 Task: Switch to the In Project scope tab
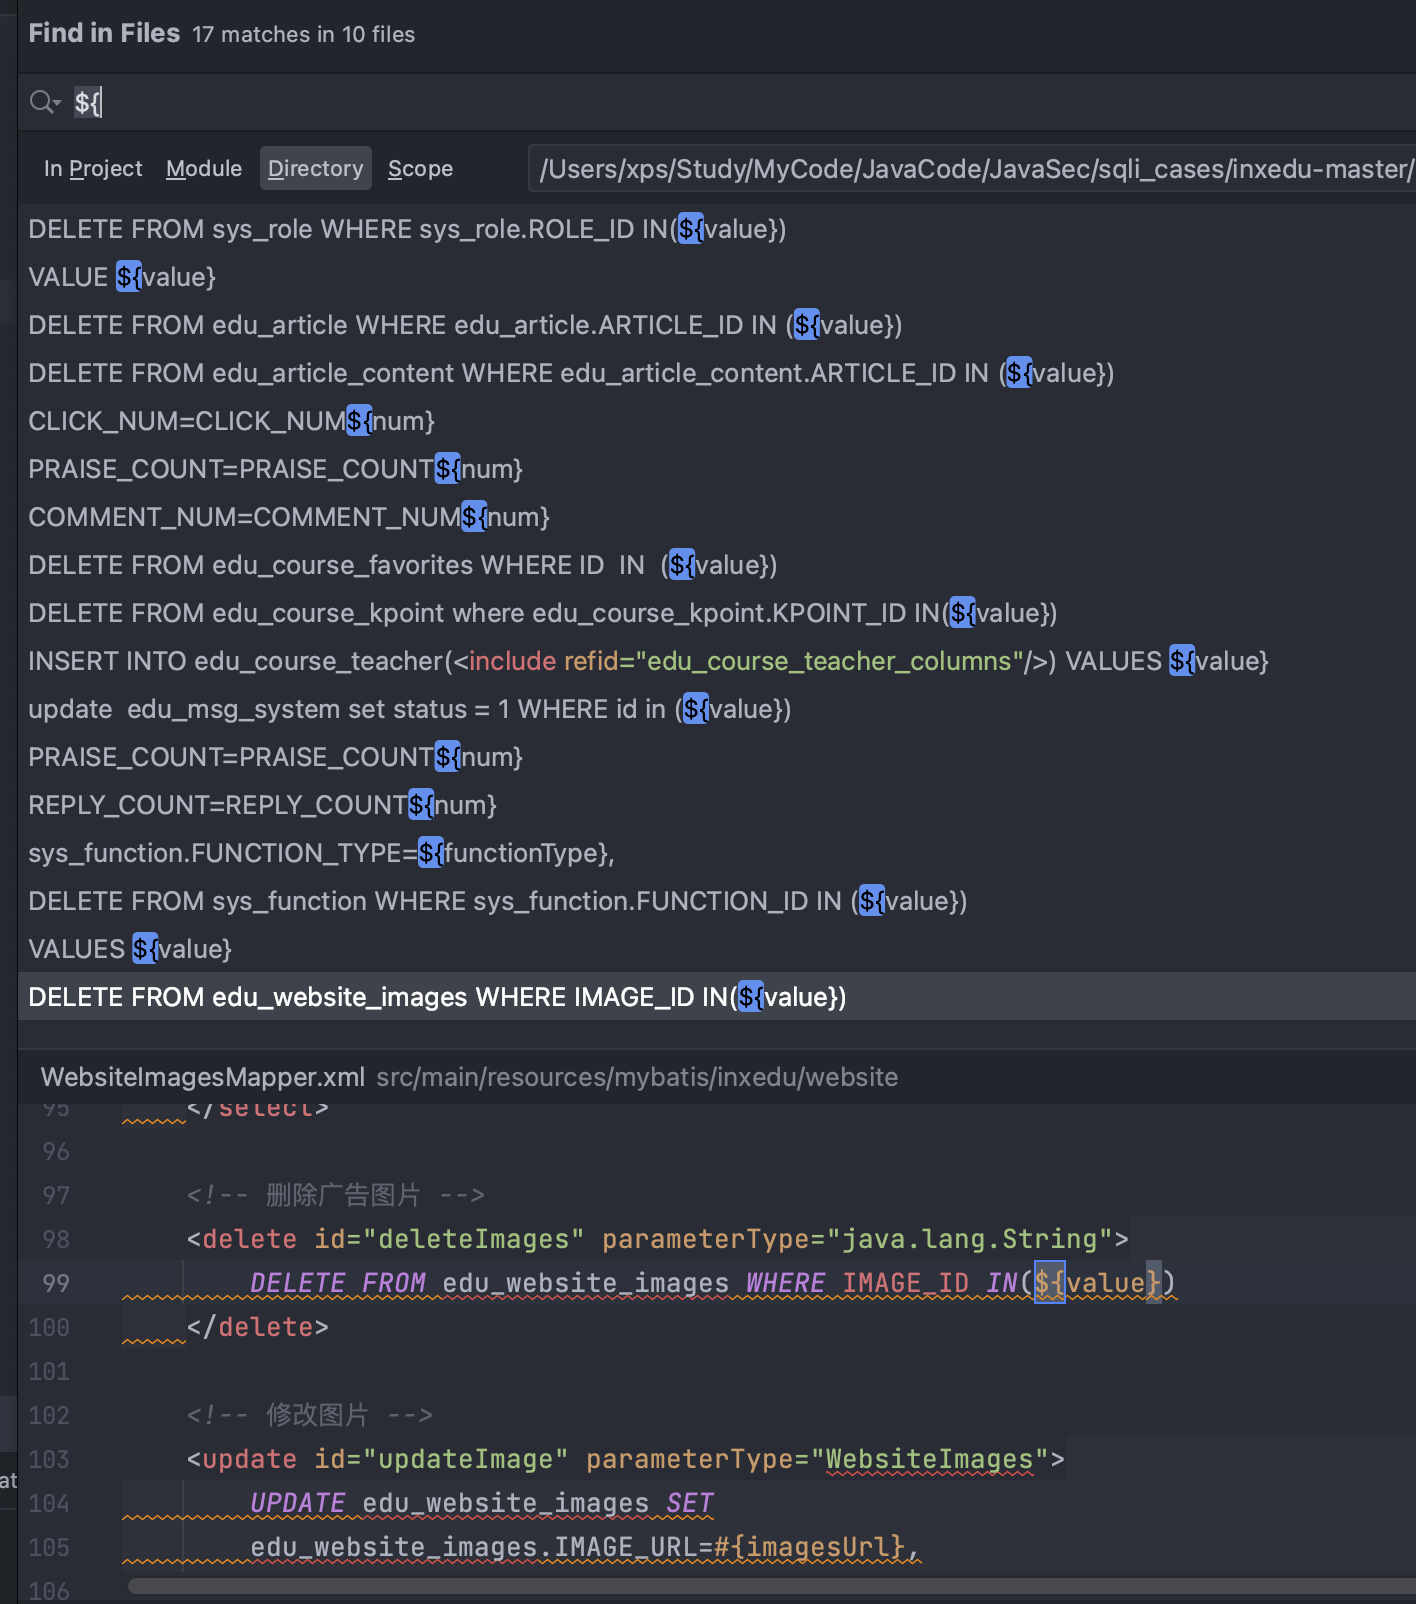[x=93, y=169]
